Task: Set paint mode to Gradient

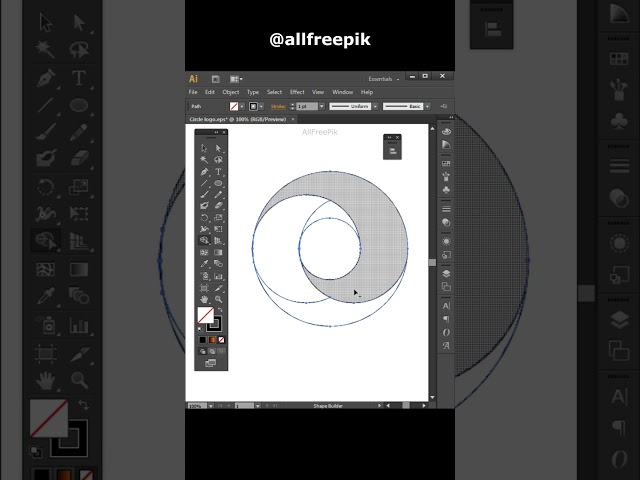Action: click(x=212, y=340)
